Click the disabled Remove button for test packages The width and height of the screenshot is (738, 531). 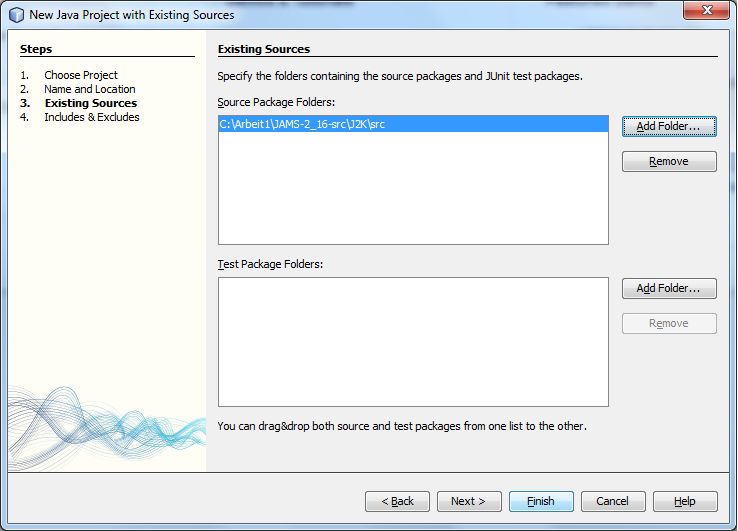coord(669,323)
